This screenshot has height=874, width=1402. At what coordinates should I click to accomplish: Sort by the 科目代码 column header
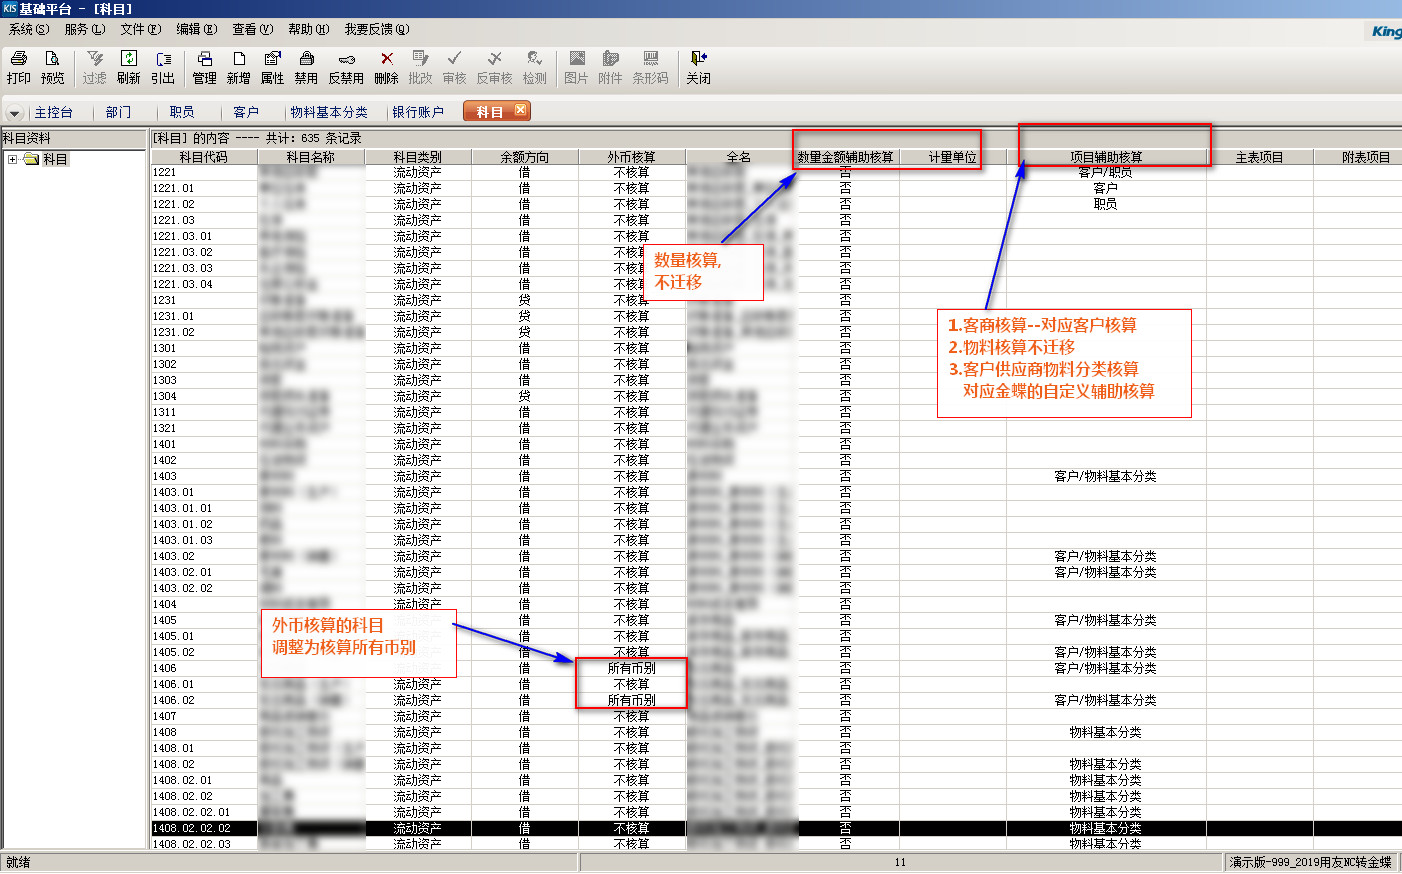tap(203, 157)
